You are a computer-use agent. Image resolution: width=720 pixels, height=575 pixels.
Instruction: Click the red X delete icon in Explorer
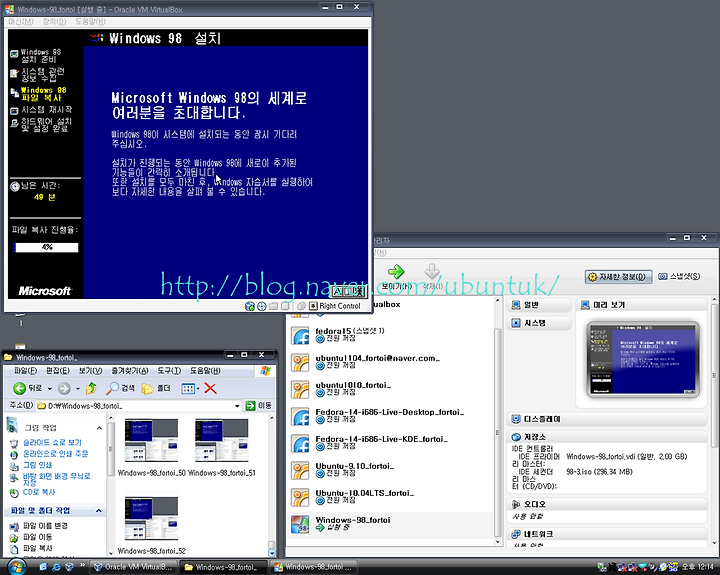pos(210,389)
